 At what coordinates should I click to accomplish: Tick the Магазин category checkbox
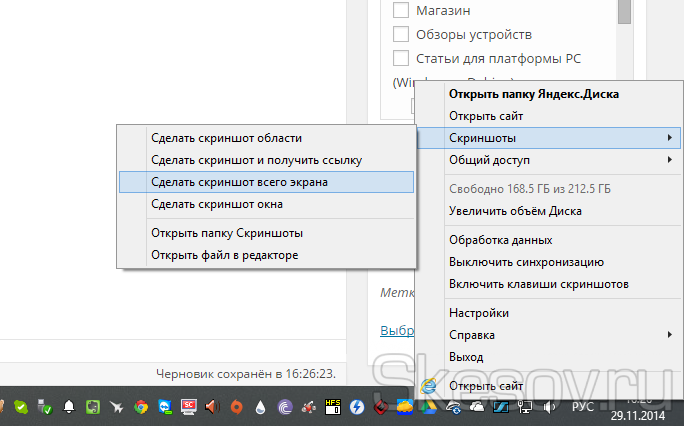pyautogui.click(x=401, y=11)
